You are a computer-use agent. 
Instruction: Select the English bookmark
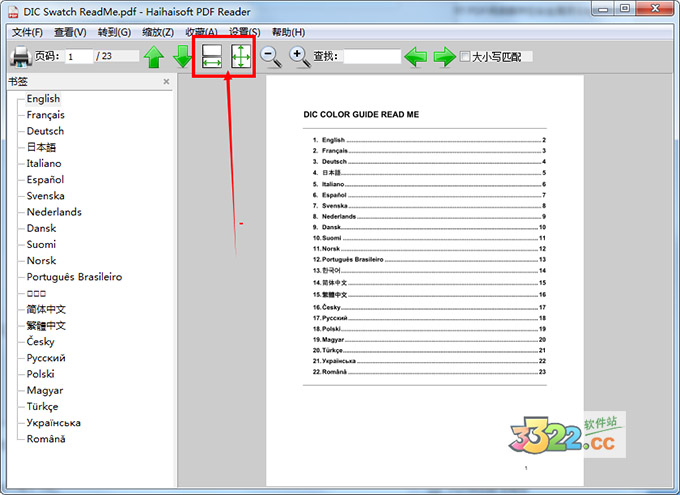tap(43, 99)
